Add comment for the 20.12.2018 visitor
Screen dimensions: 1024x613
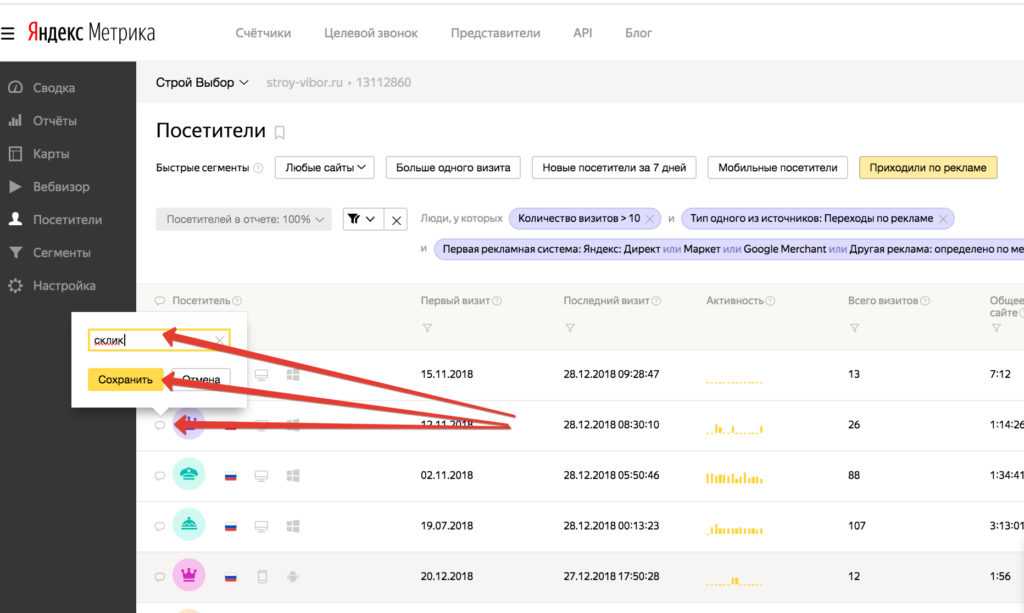pos(159,576)
